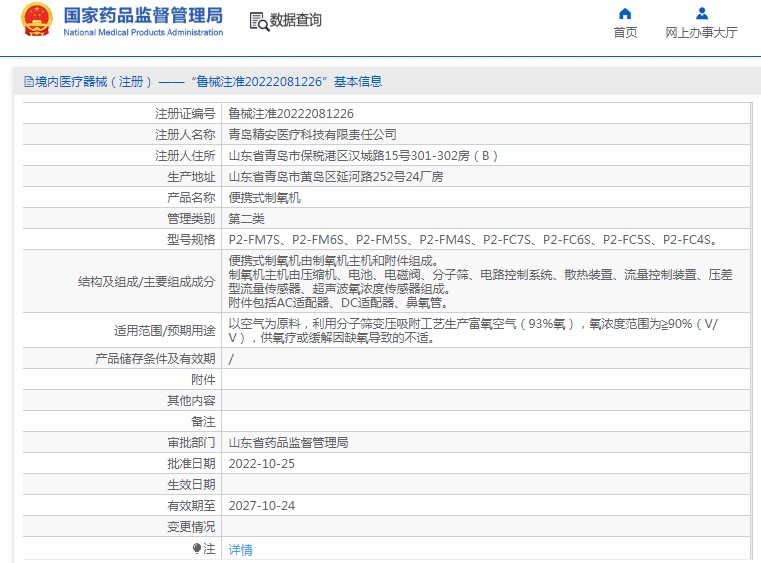The width and height of the screenshot is (761, 563).
Task: Select expiry date 2027-10-24
Action: (x=262, y=506)
